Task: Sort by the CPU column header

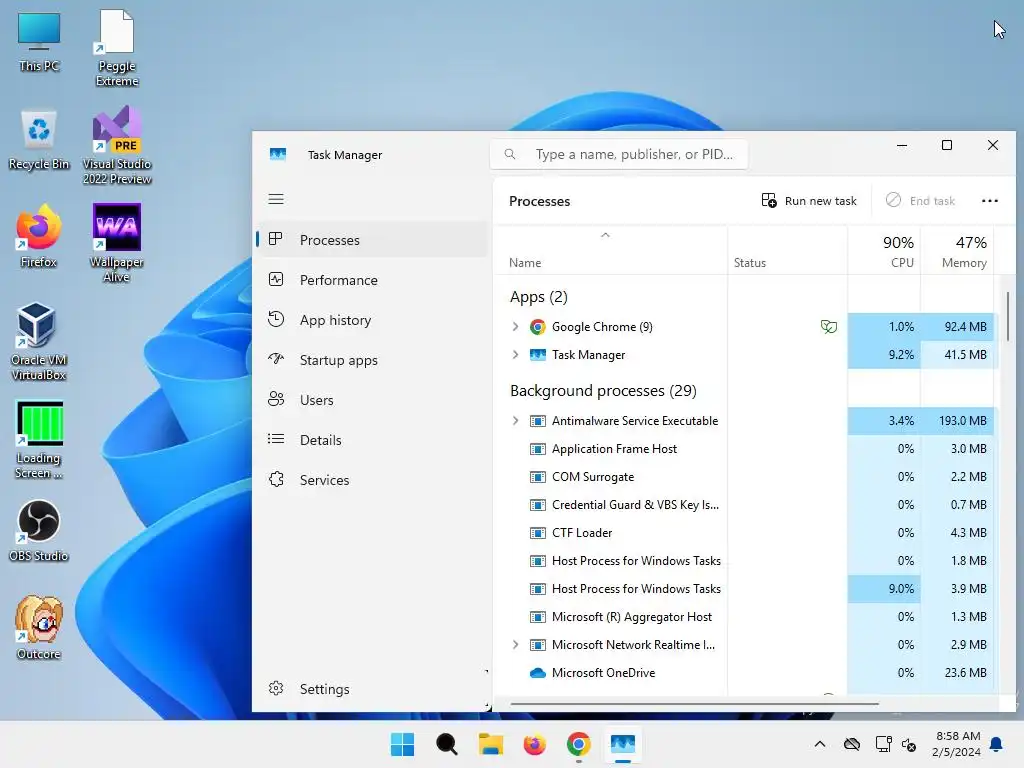Action: (884, 251)
